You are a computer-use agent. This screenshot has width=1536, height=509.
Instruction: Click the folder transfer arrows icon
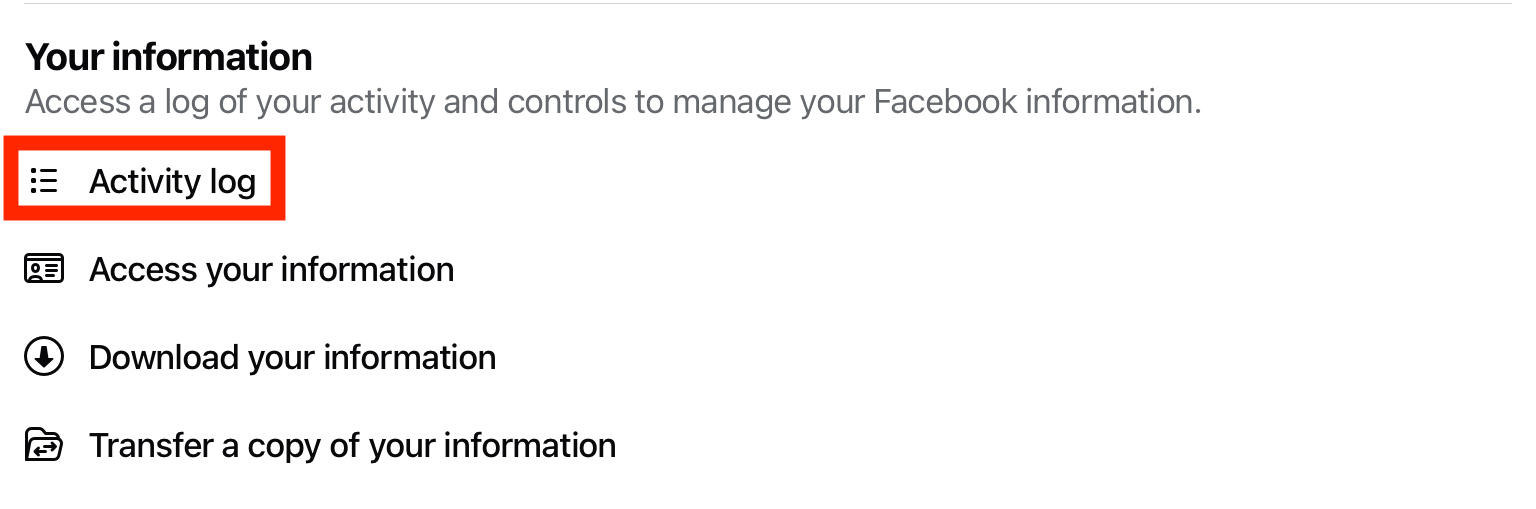(44, 445)
